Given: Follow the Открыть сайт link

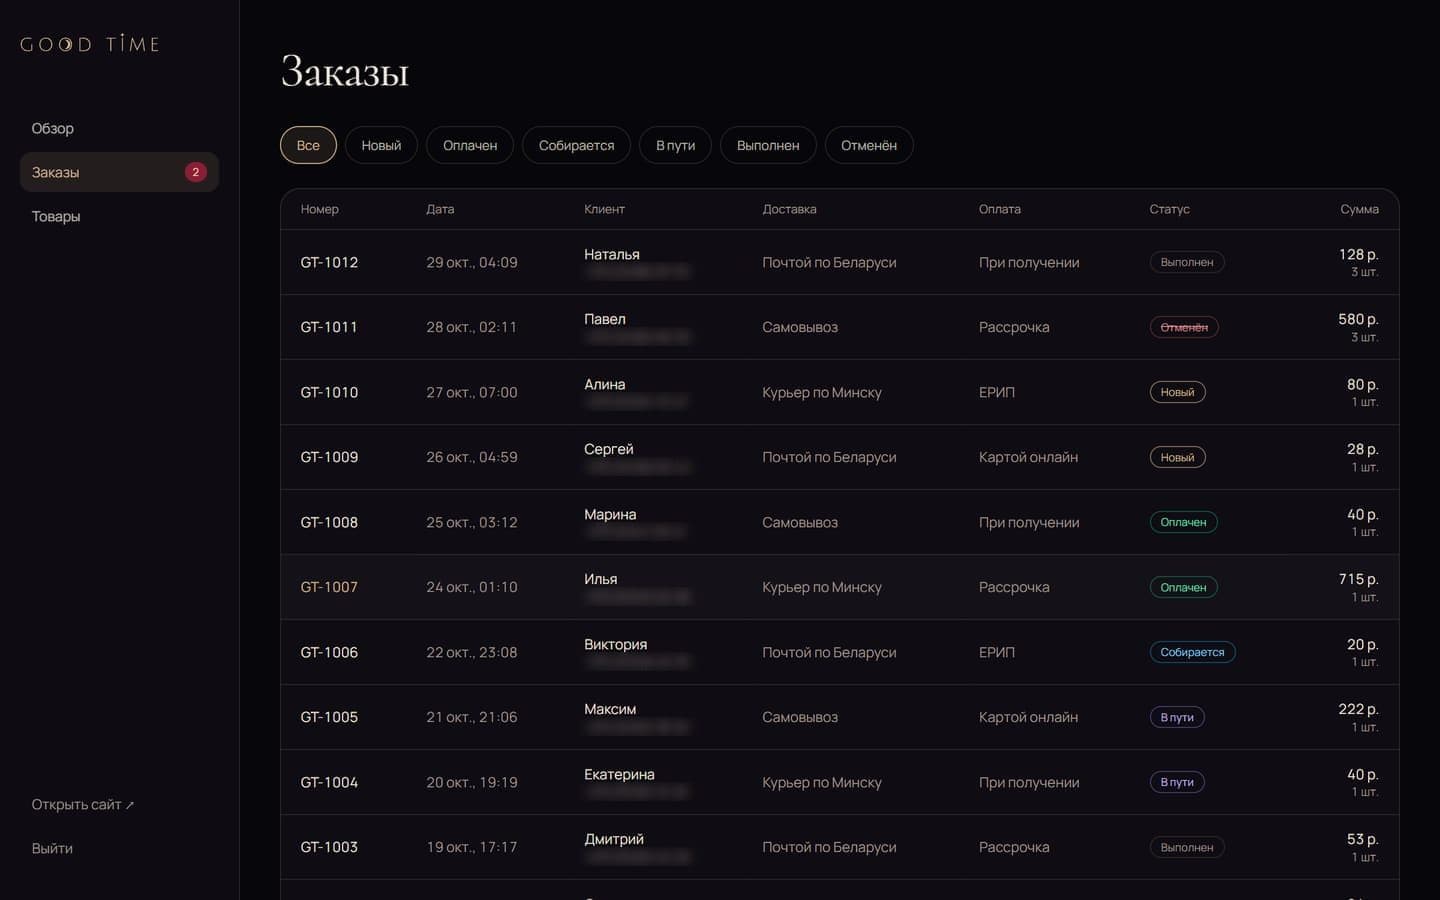Looking at the screenshot, I should coord(82,804).
